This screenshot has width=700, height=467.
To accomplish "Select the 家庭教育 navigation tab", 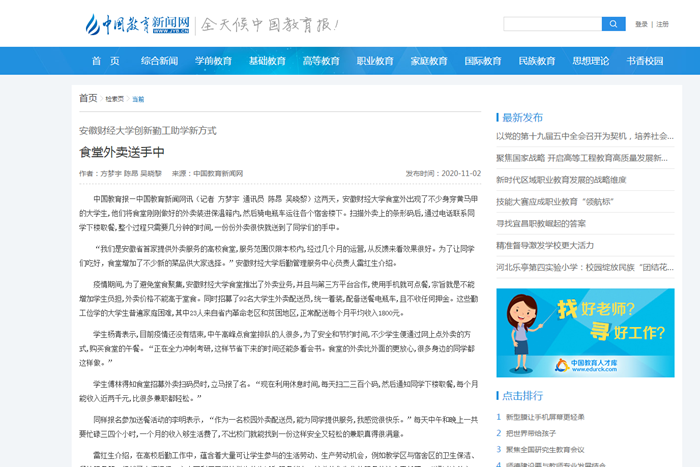I will [x=429, y=61].
